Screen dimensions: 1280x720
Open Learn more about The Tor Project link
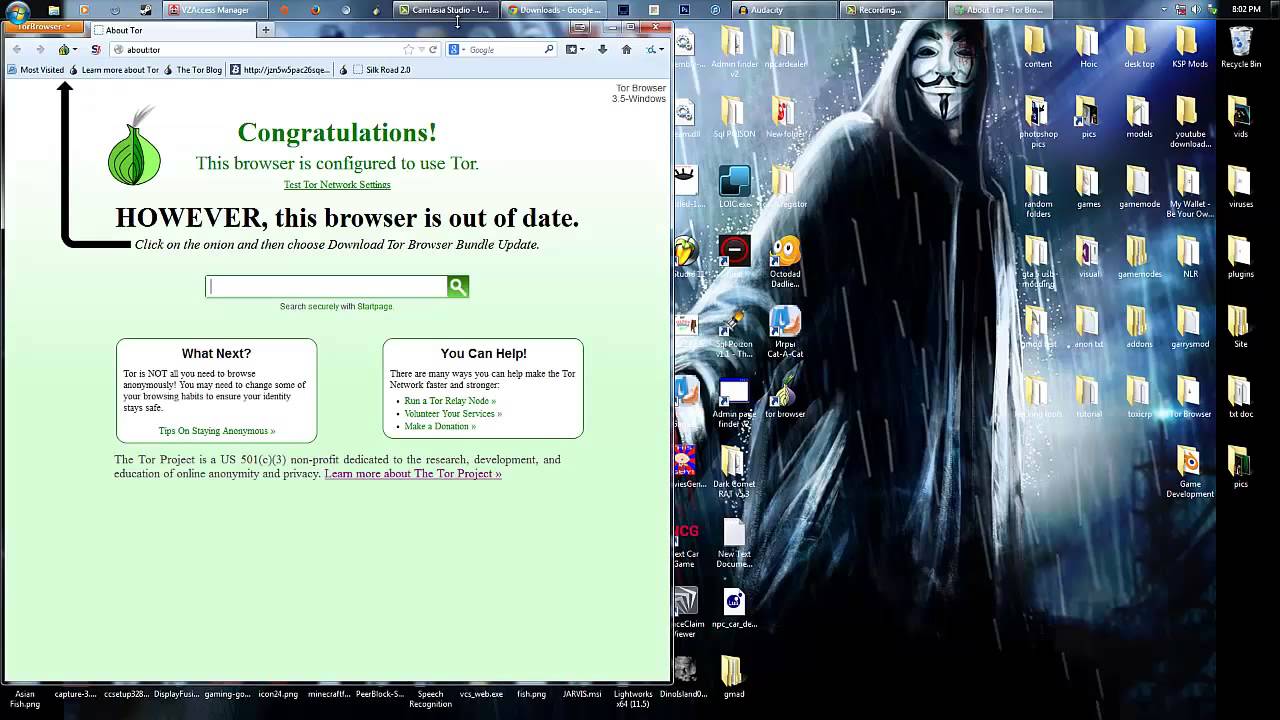[x=413, y=474]
